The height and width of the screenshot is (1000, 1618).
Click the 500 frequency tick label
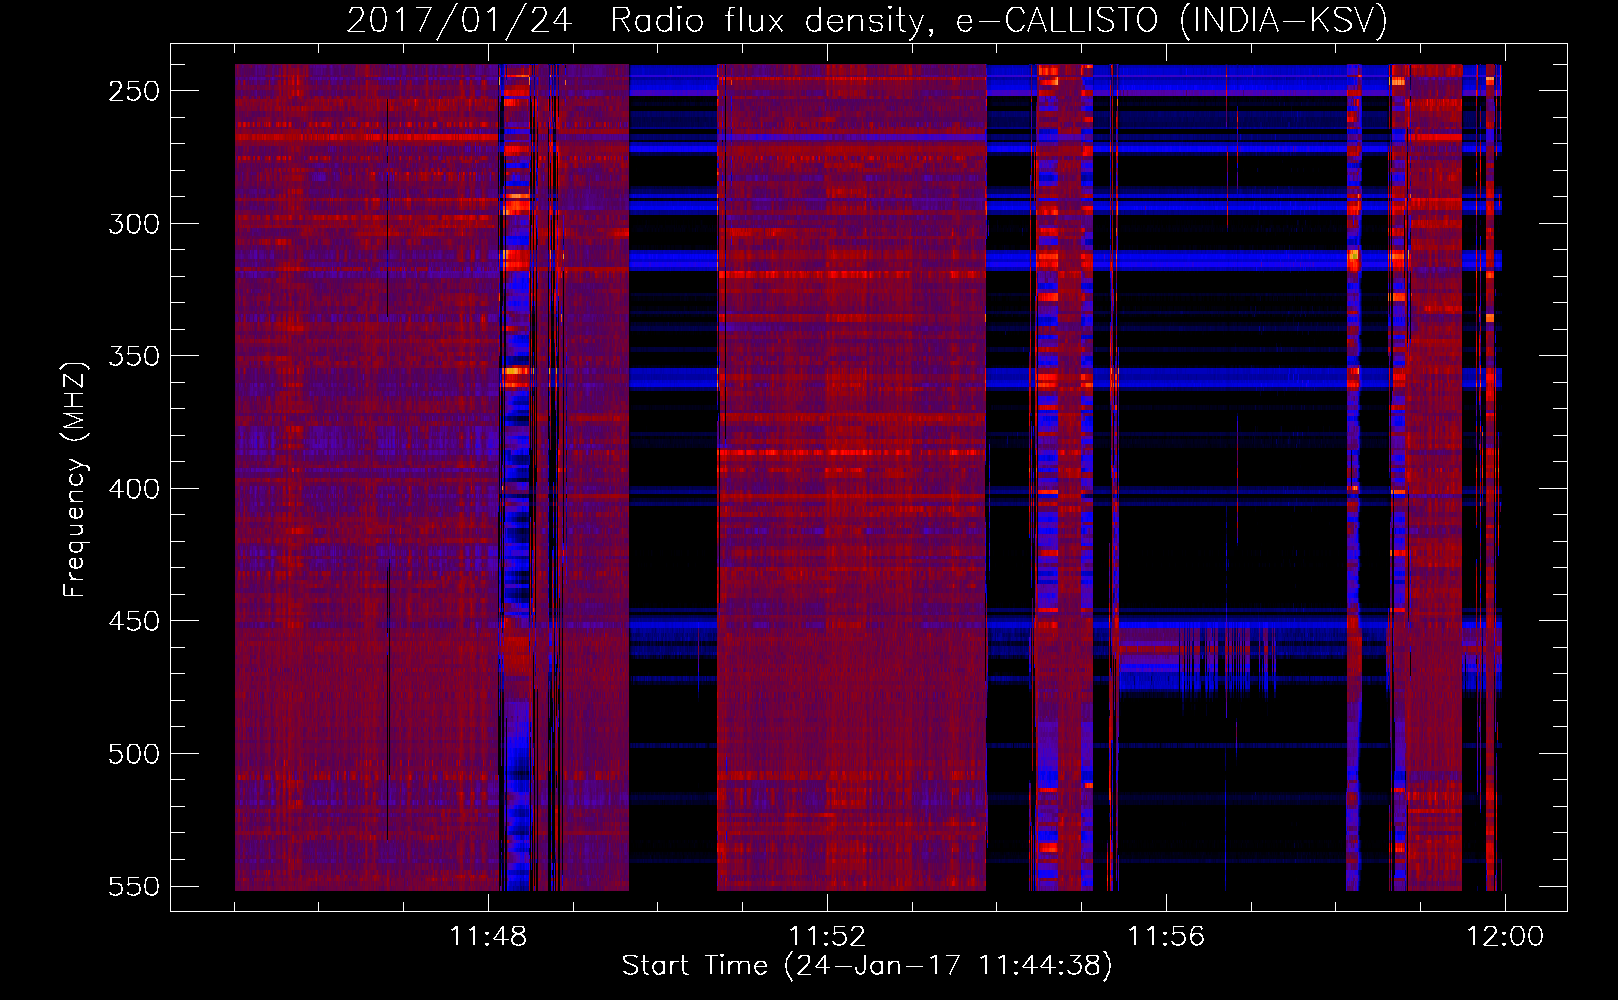pyautogui.click(x=134, y=754)
